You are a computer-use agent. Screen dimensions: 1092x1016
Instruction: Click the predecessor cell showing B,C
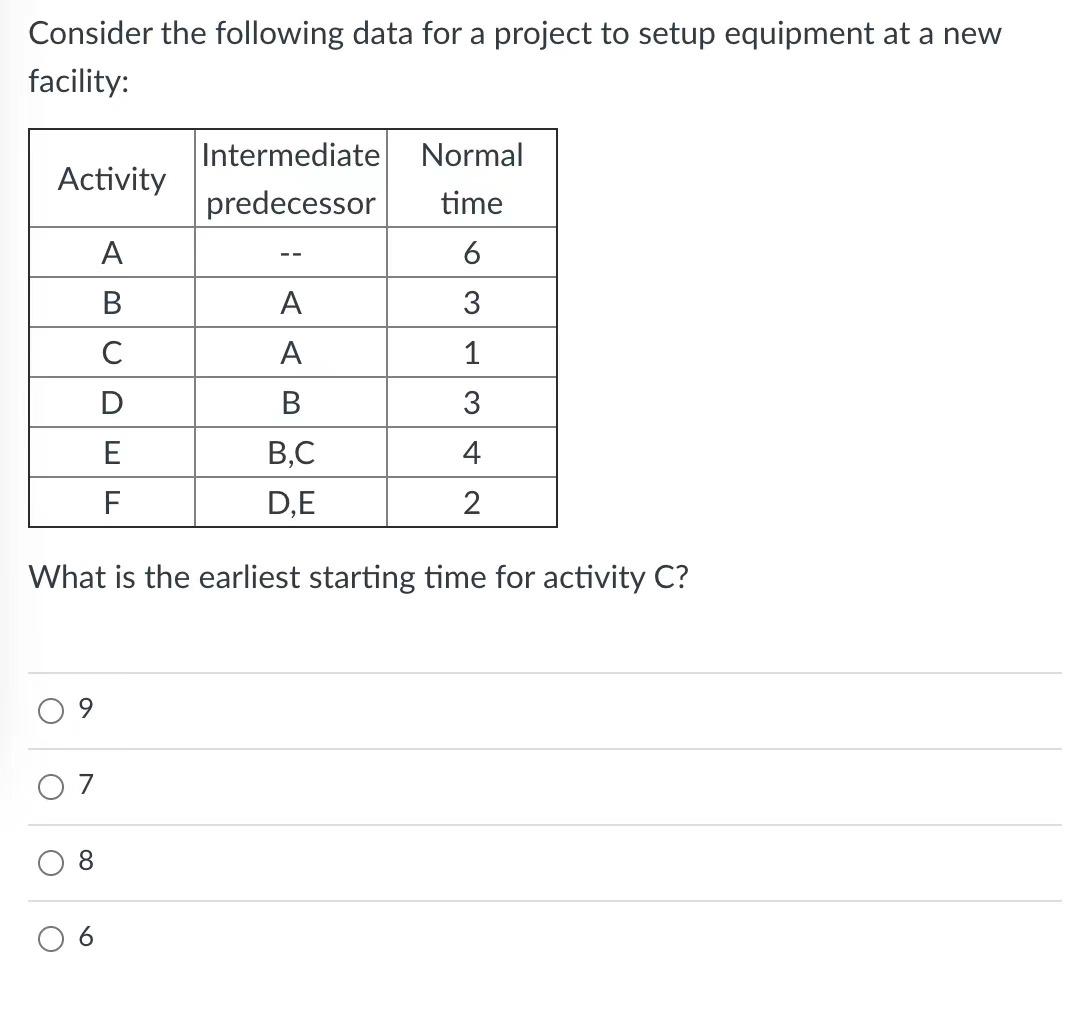click(x=290, y=452)
